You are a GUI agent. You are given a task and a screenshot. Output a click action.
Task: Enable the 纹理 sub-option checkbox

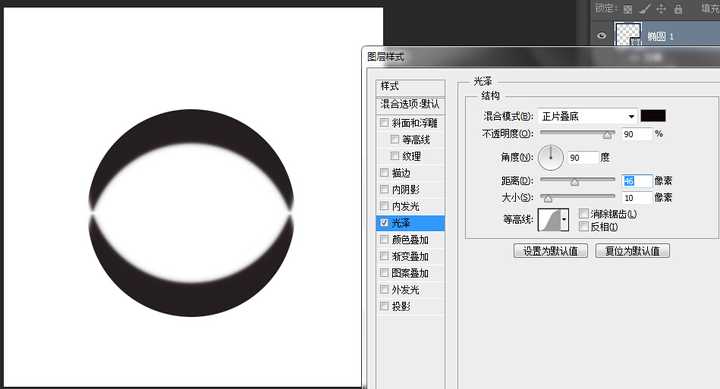pos(394,156)
